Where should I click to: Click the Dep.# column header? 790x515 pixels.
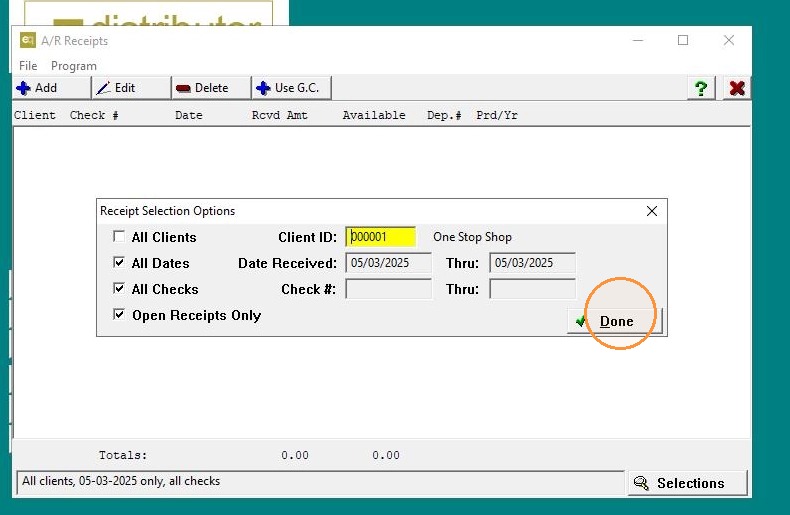[444, 115]
